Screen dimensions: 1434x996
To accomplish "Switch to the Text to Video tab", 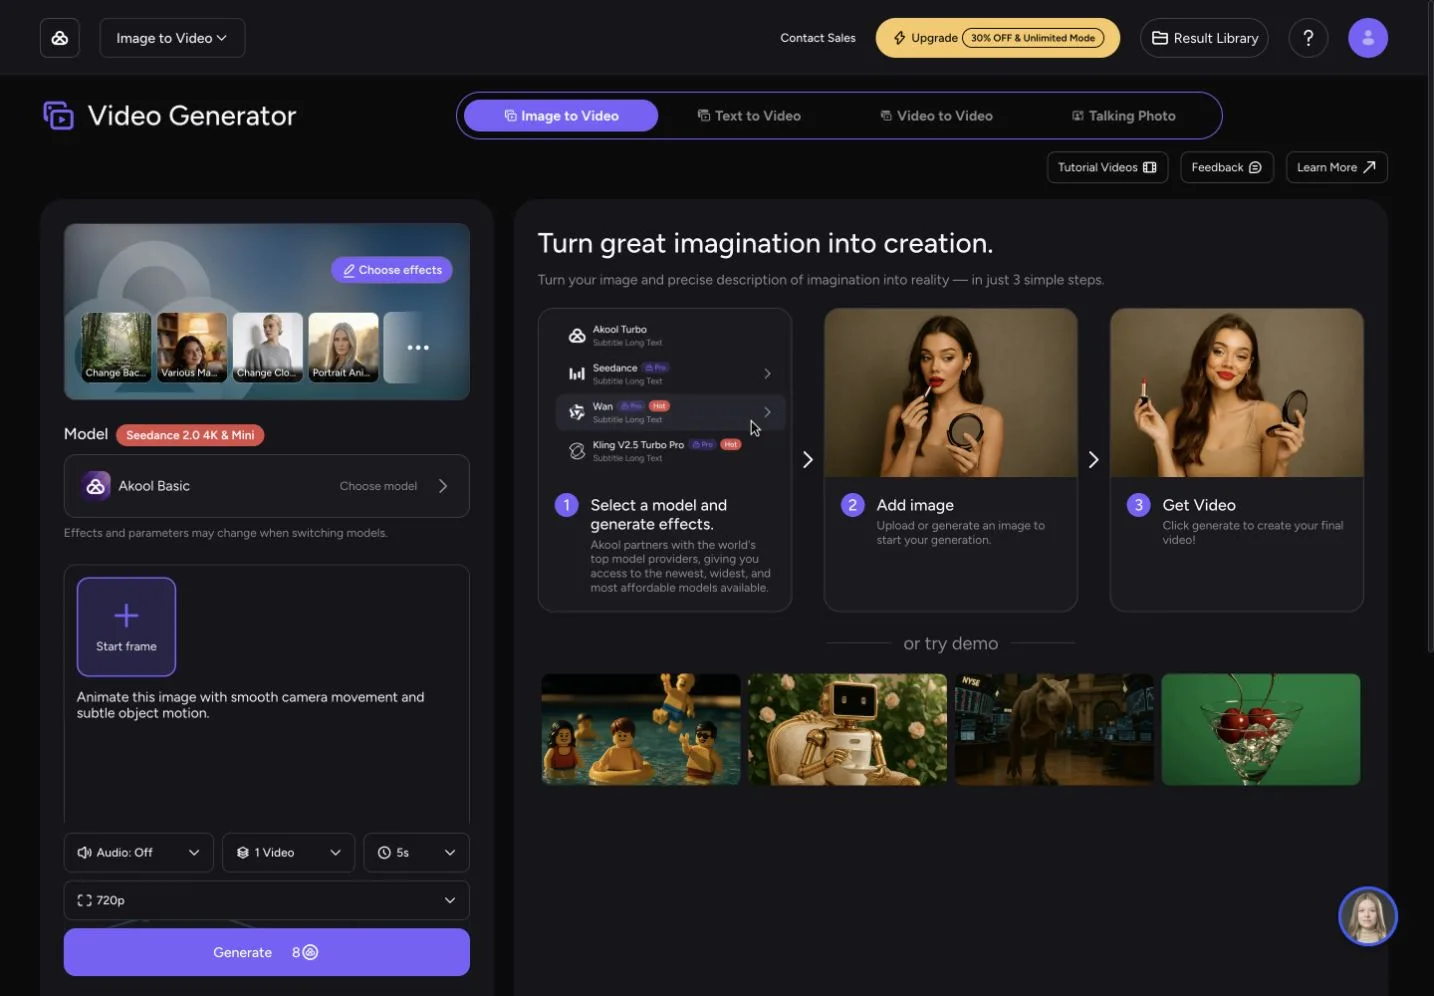I will [x=749, y=116].
